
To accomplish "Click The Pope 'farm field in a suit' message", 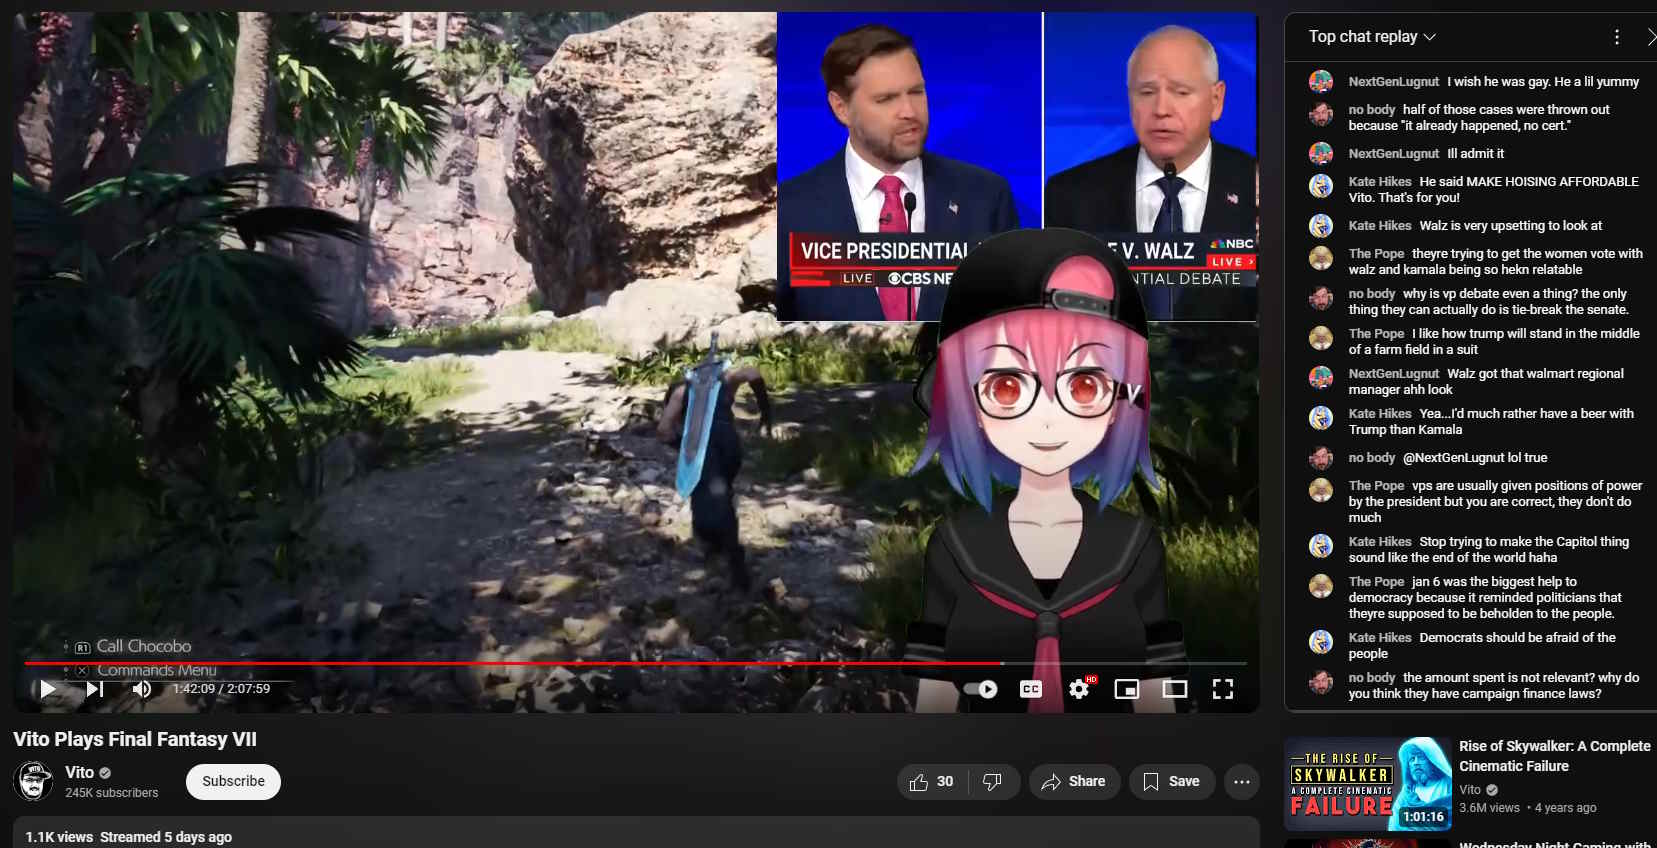I will click(1494, 341).
